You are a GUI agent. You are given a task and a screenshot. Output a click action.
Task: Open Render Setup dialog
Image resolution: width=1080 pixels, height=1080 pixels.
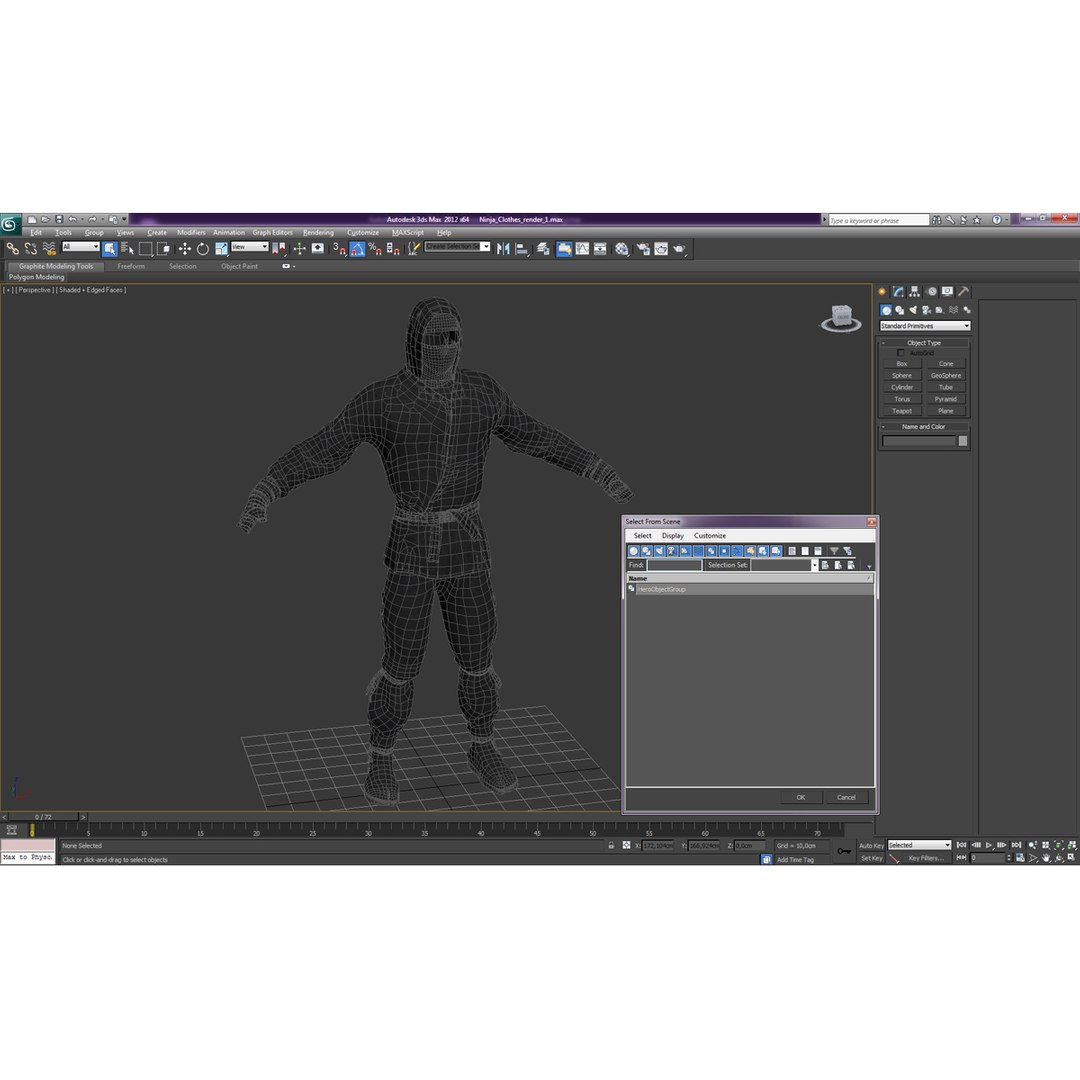[643, 249]
